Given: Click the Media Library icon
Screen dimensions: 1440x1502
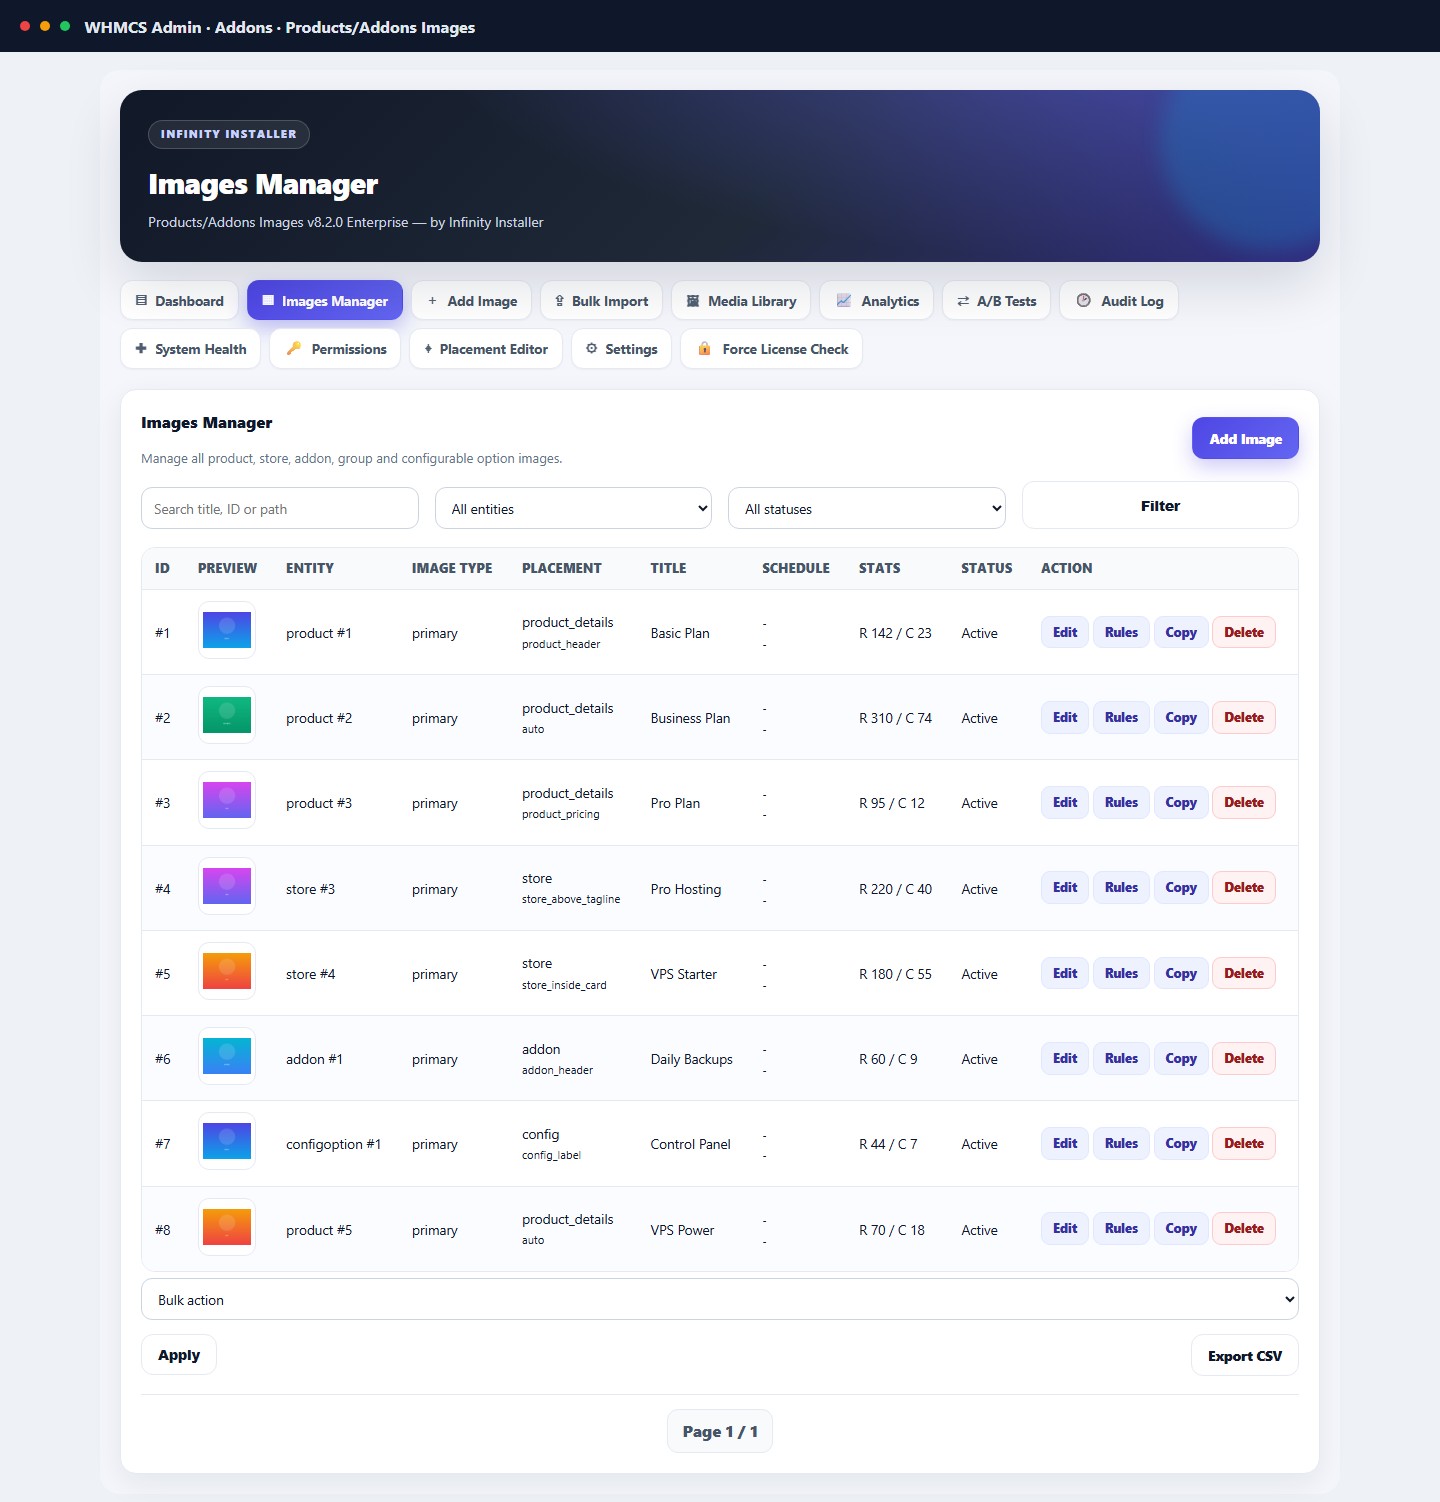Looking at the screenshot, I should (x=692, y=301).
